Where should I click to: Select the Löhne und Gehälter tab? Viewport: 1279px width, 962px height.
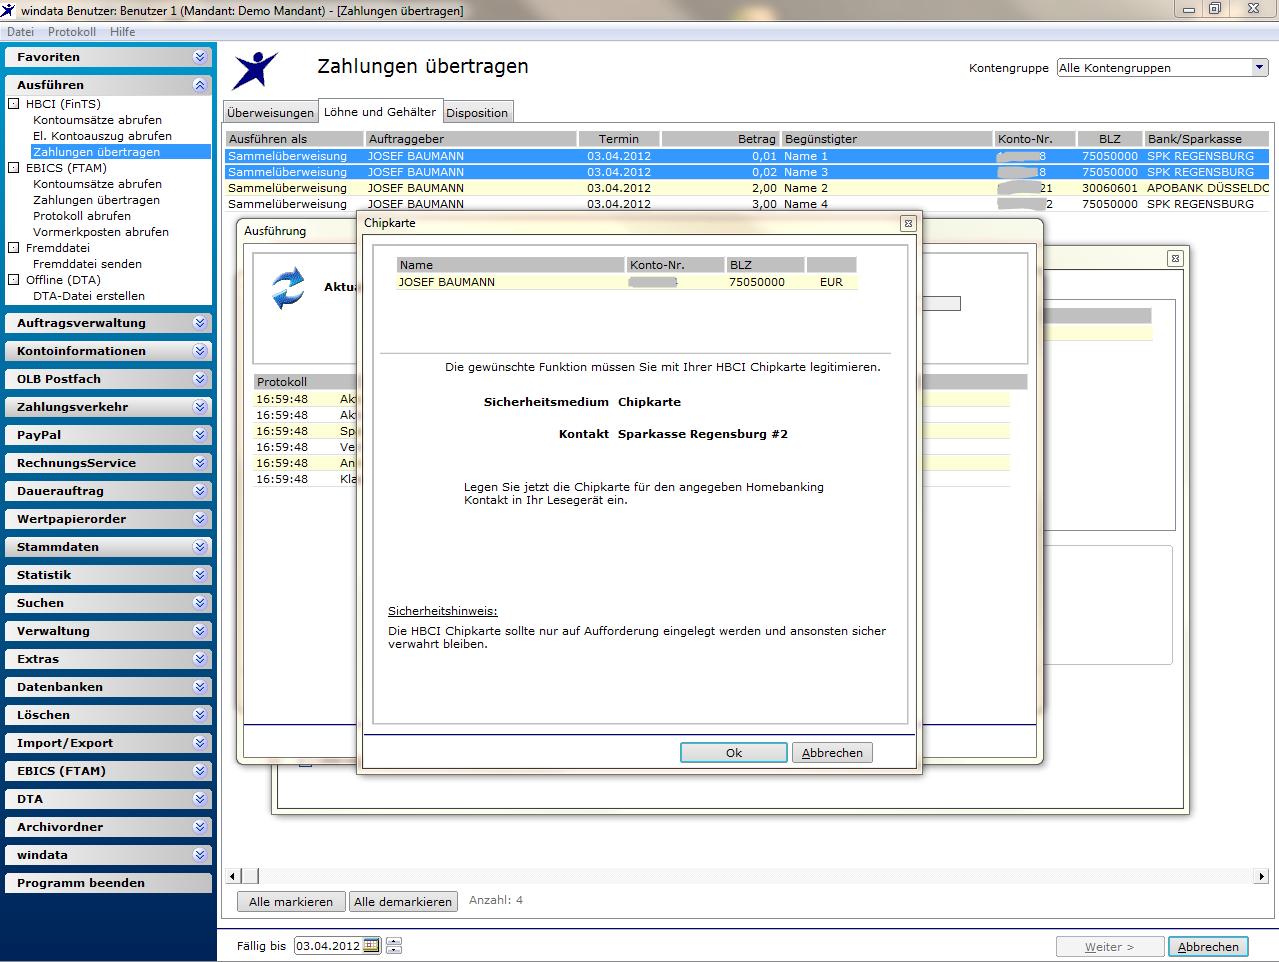[x=380, y=112]
